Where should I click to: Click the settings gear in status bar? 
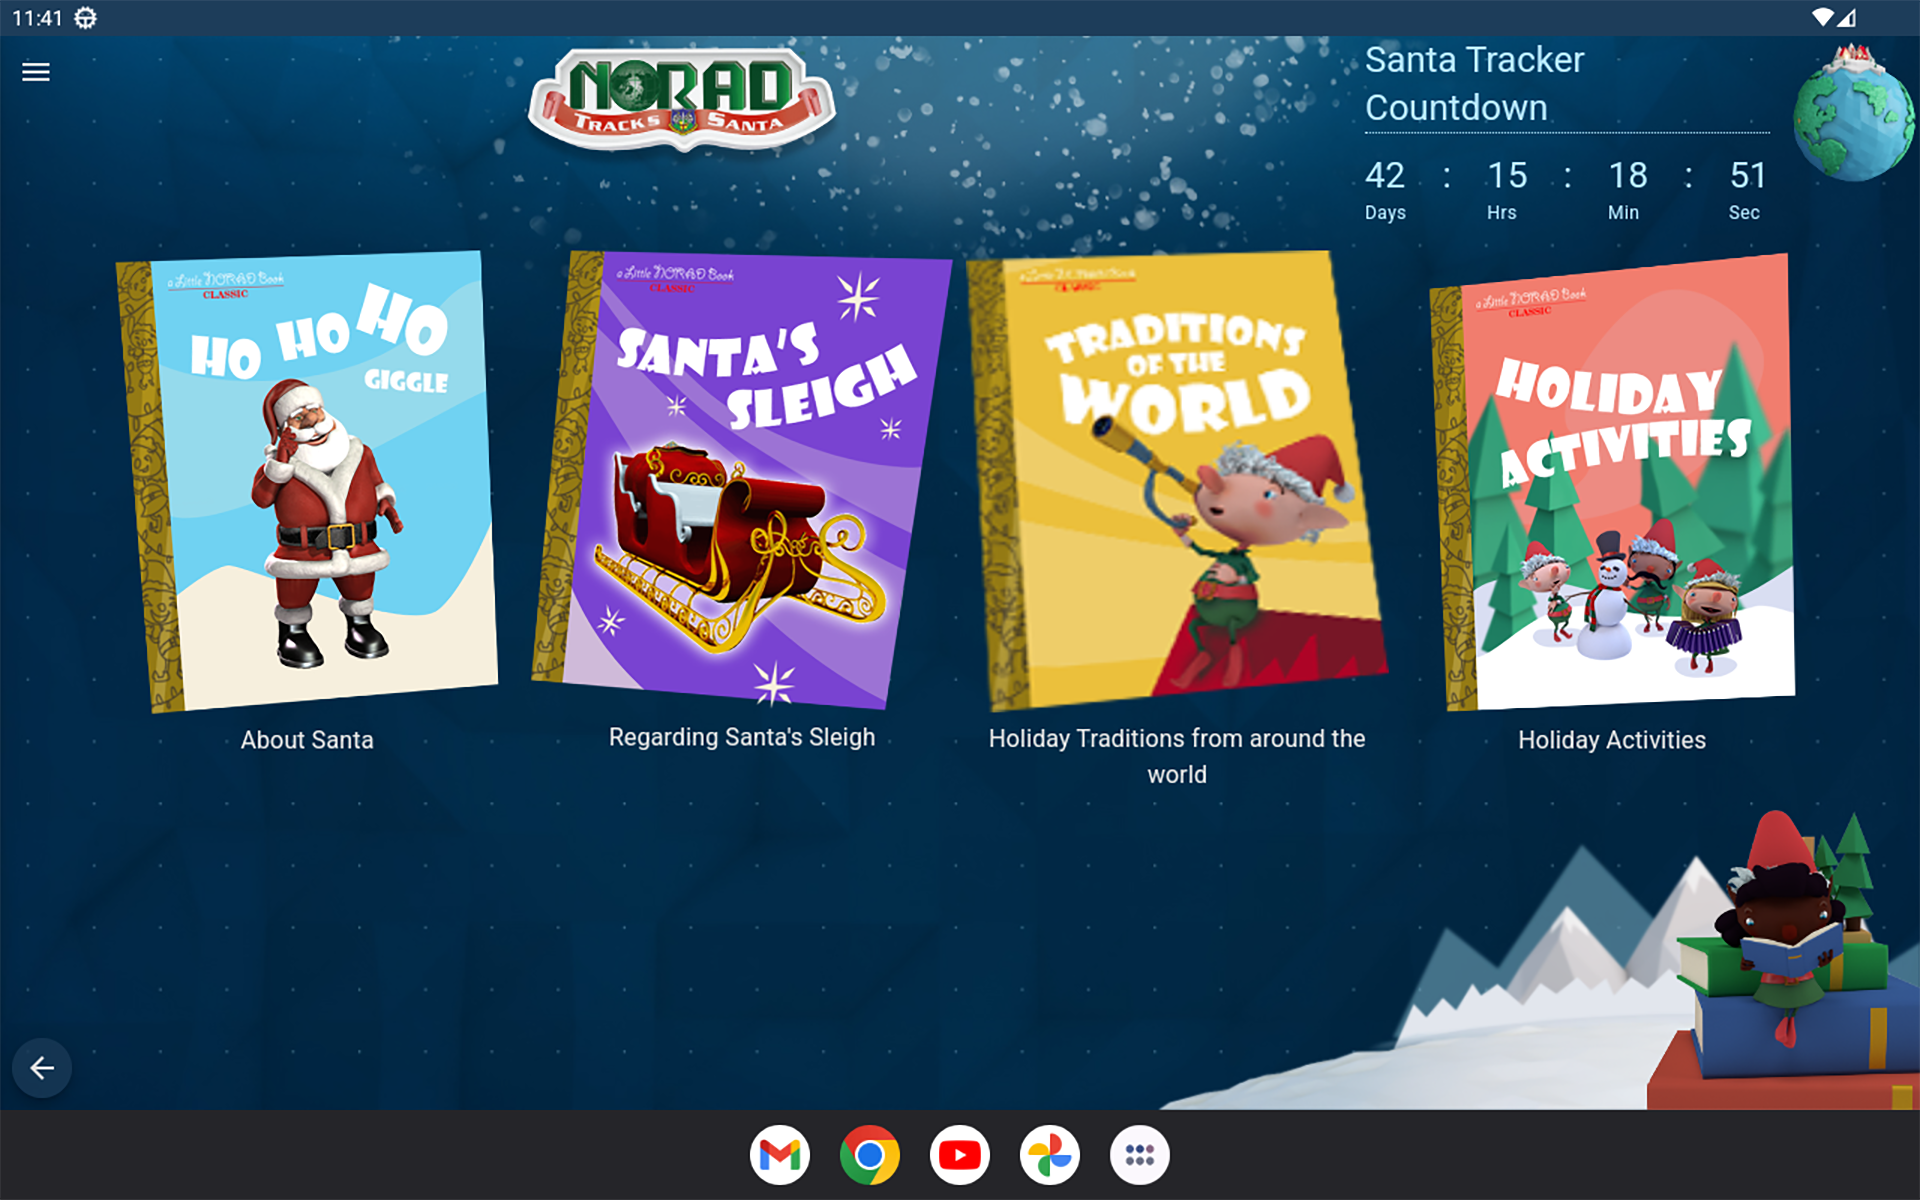point(86,18)
